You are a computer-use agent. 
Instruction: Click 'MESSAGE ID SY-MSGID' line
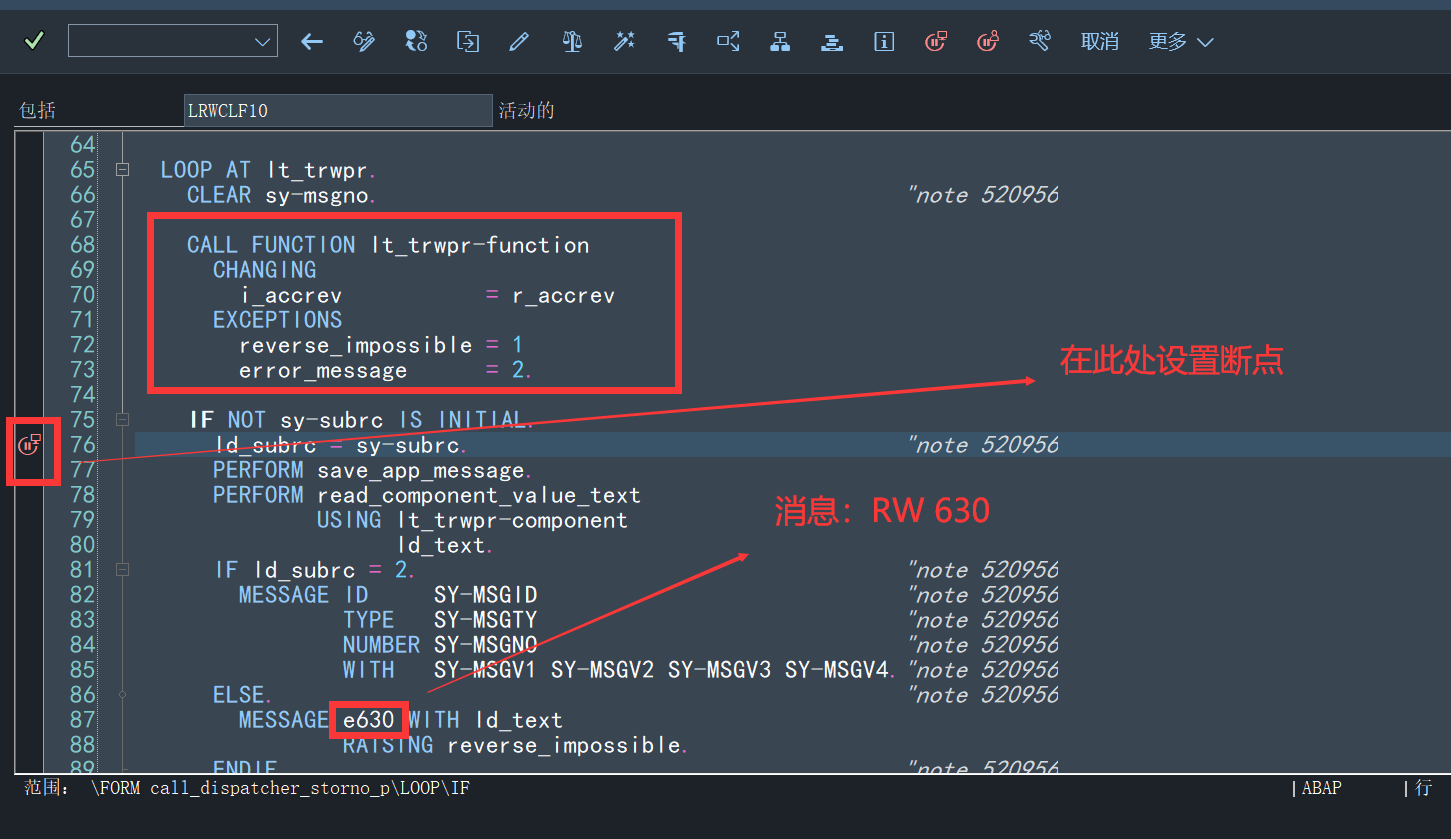click(388, 595)
